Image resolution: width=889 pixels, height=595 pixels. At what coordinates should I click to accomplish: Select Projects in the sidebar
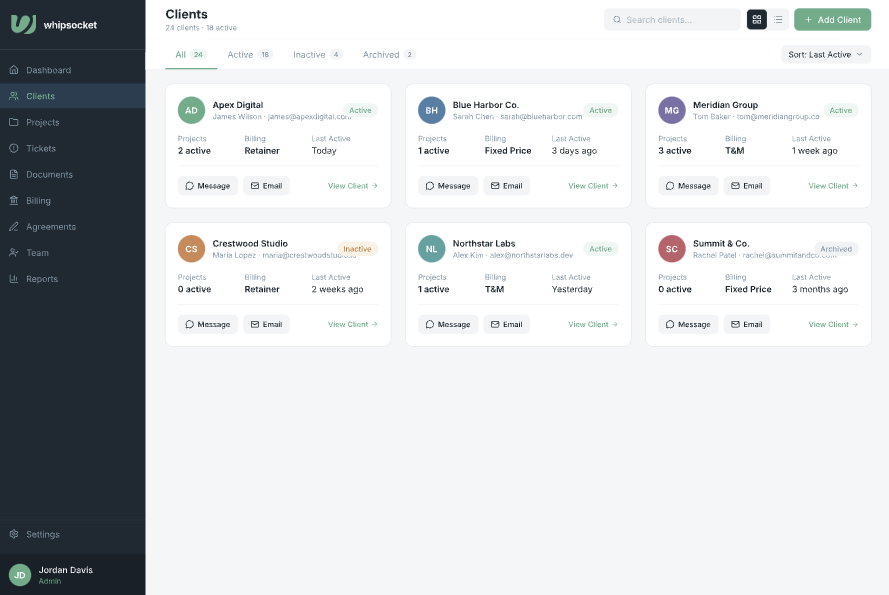coord(44,122)
